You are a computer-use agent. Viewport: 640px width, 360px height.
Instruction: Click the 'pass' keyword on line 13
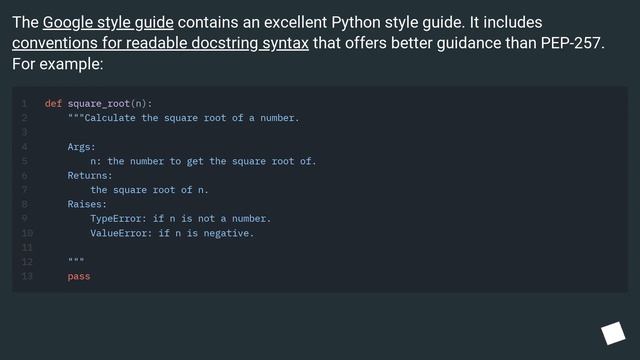(79, 276)
